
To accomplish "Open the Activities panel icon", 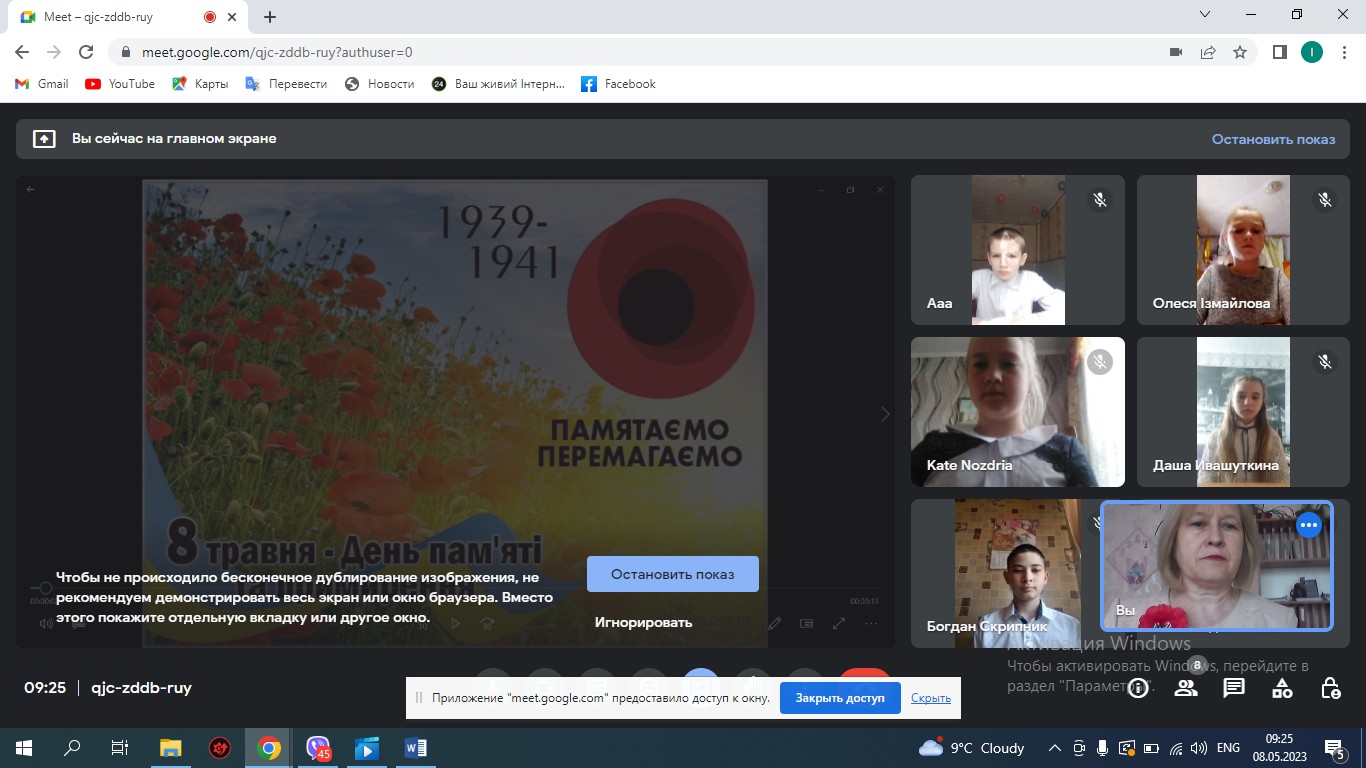I will tap(1282, 687).
